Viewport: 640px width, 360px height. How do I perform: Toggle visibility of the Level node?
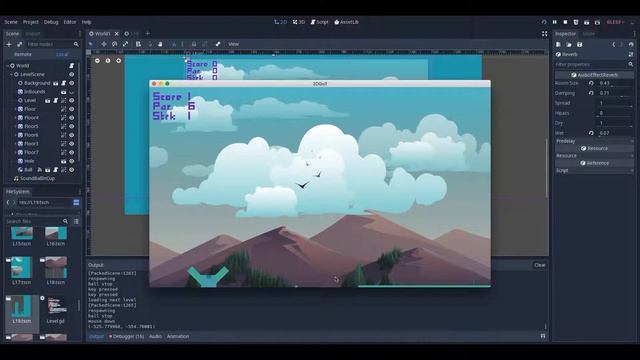point(72,100)
